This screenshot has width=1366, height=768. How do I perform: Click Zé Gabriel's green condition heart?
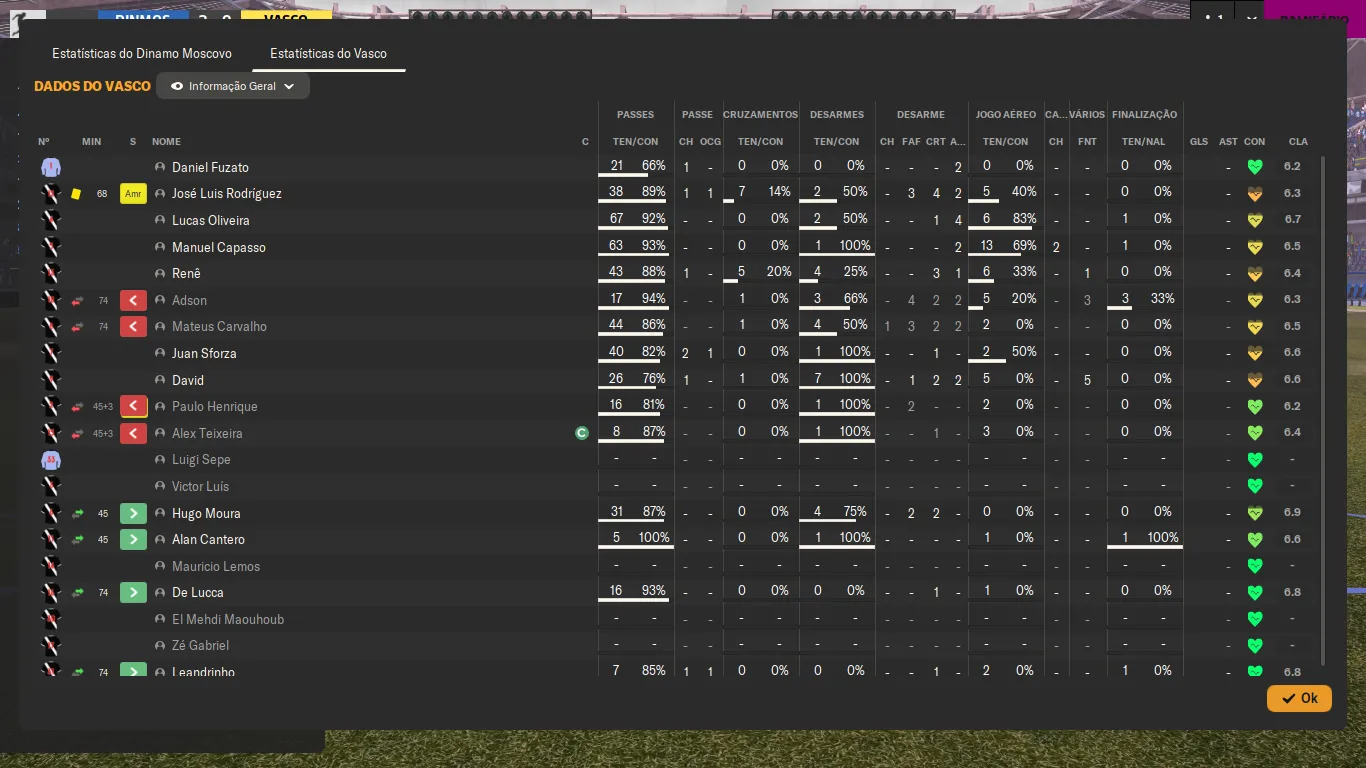pyautogui.click(x=1255, y=645)
